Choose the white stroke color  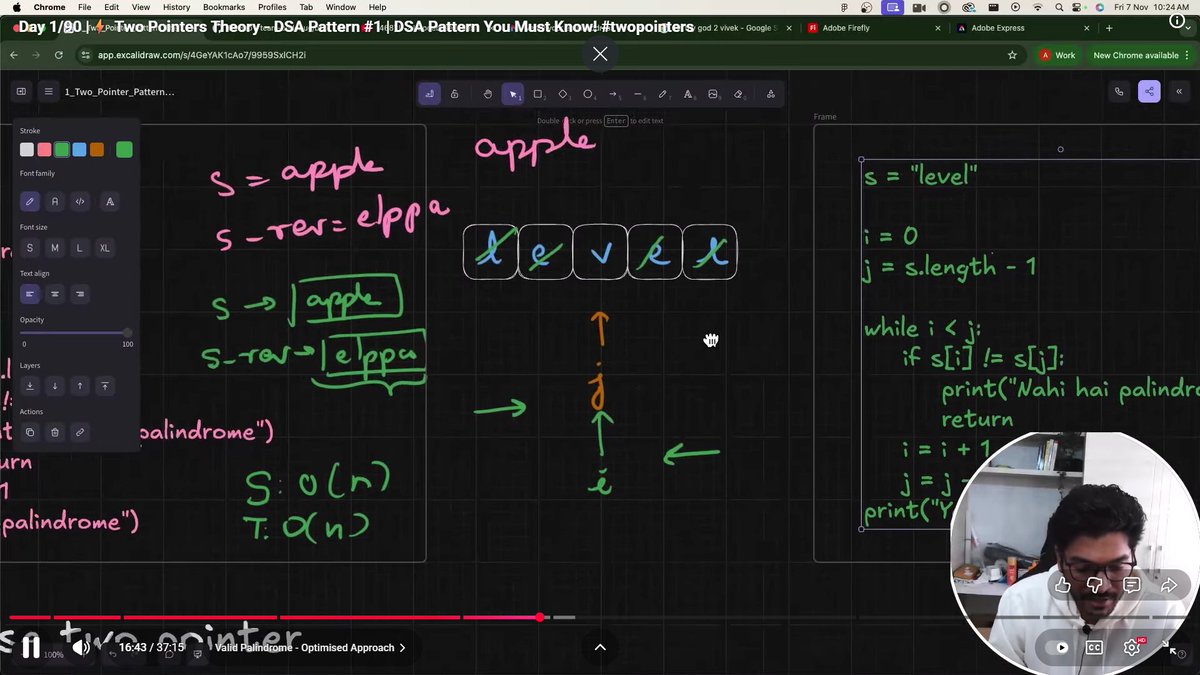tap(27, 150)
